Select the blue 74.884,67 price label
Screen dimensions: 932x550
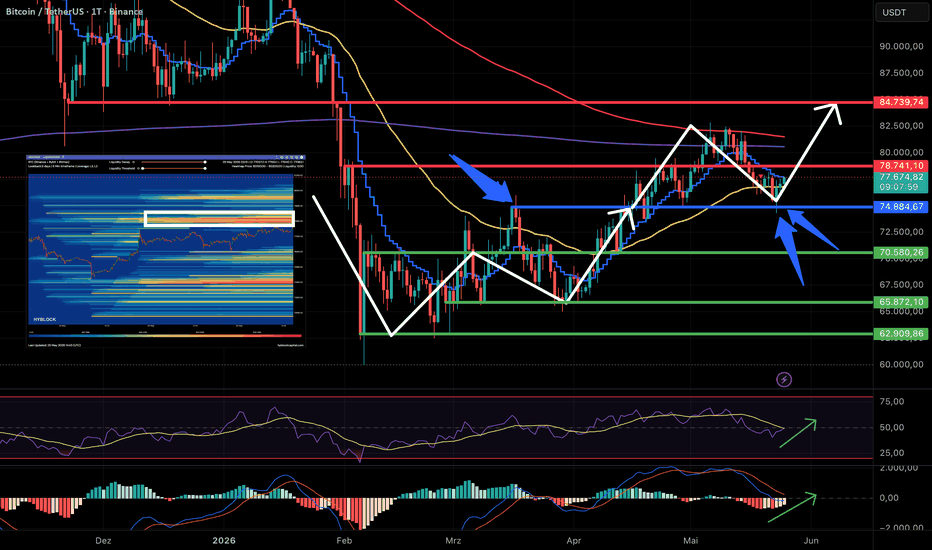[902, 206]
